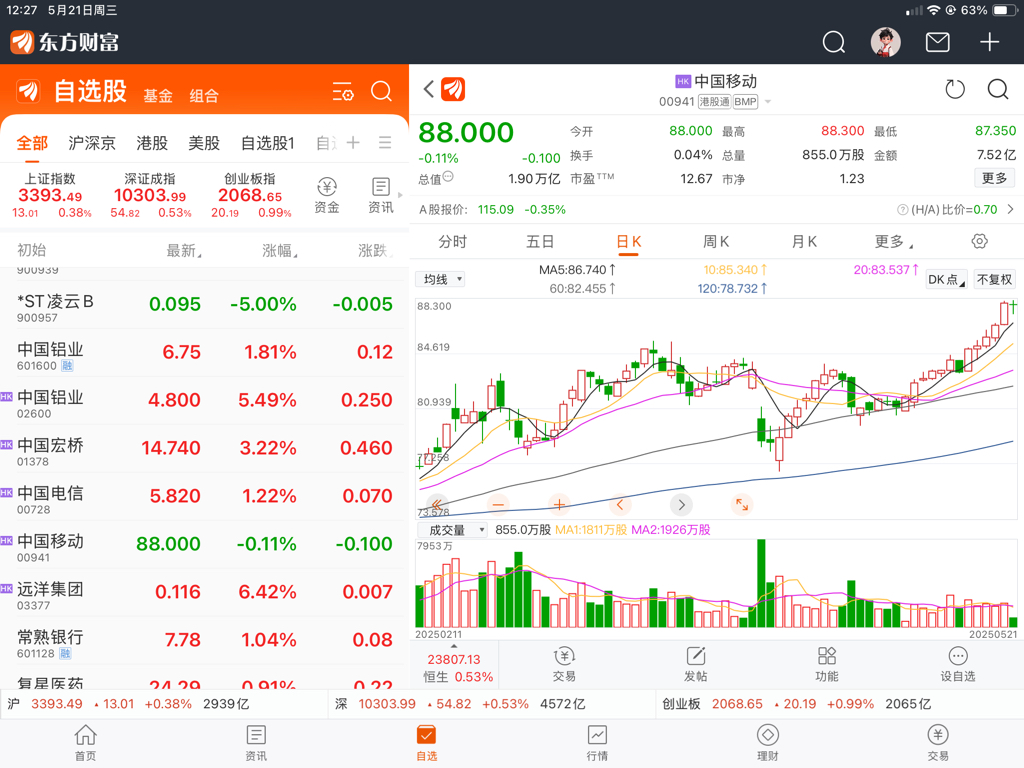Open the messages envelope icon
1024x768 pixels.
(x=938, y=42)
